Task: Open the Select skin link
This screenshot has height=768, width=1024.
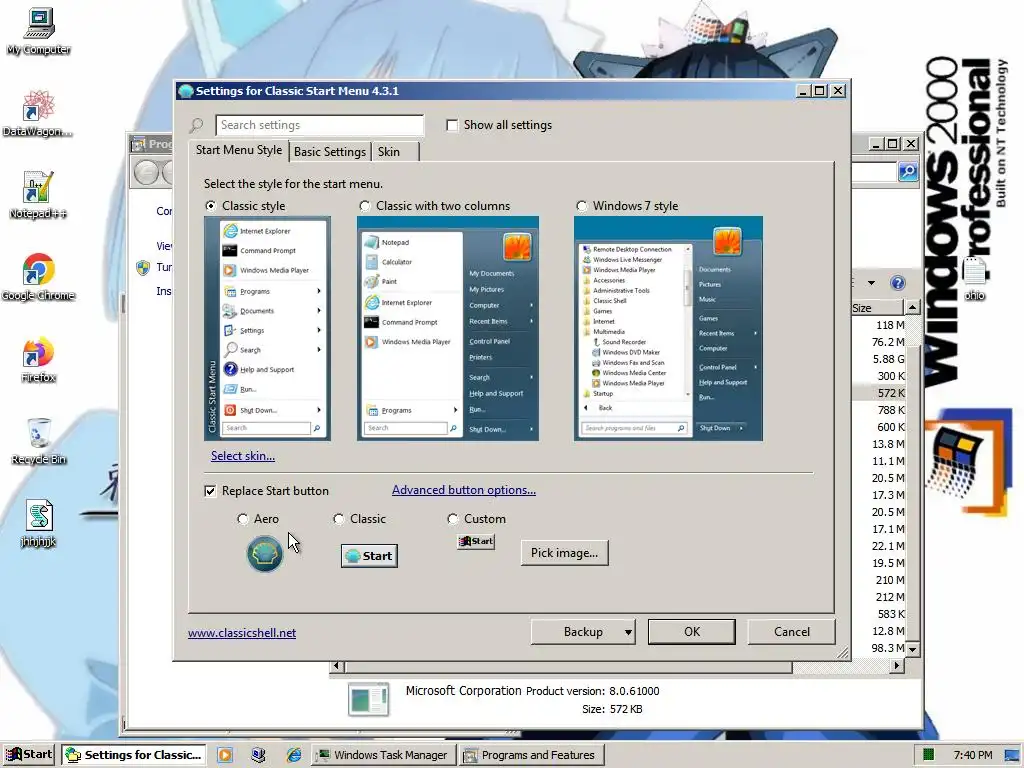Action: click(243, 456)
